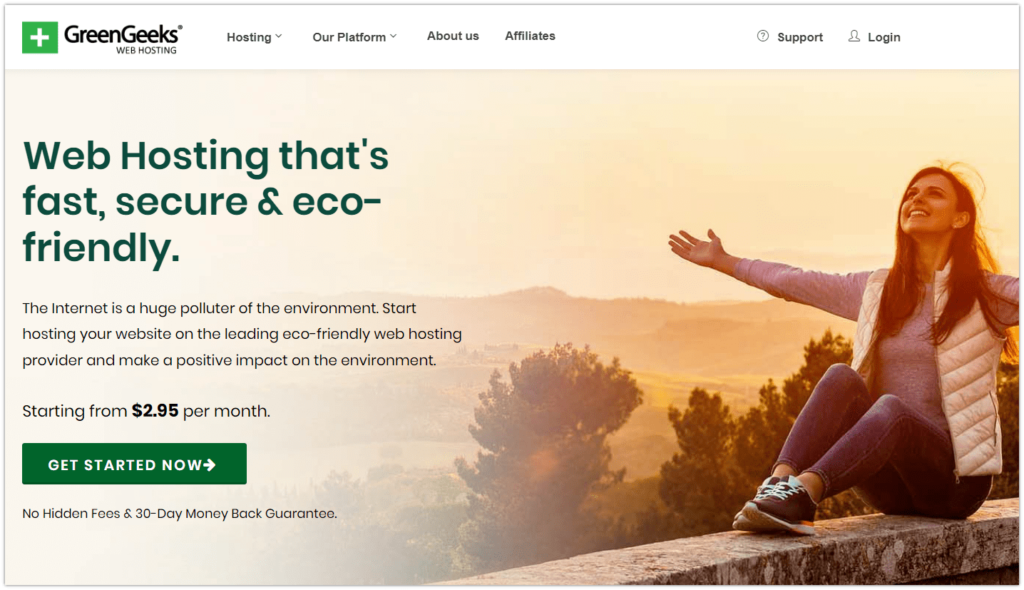Click the GET STARTED NOW button
This screenshot has height=590, width=1024.
pyautogui.click(x=135, y=464)
